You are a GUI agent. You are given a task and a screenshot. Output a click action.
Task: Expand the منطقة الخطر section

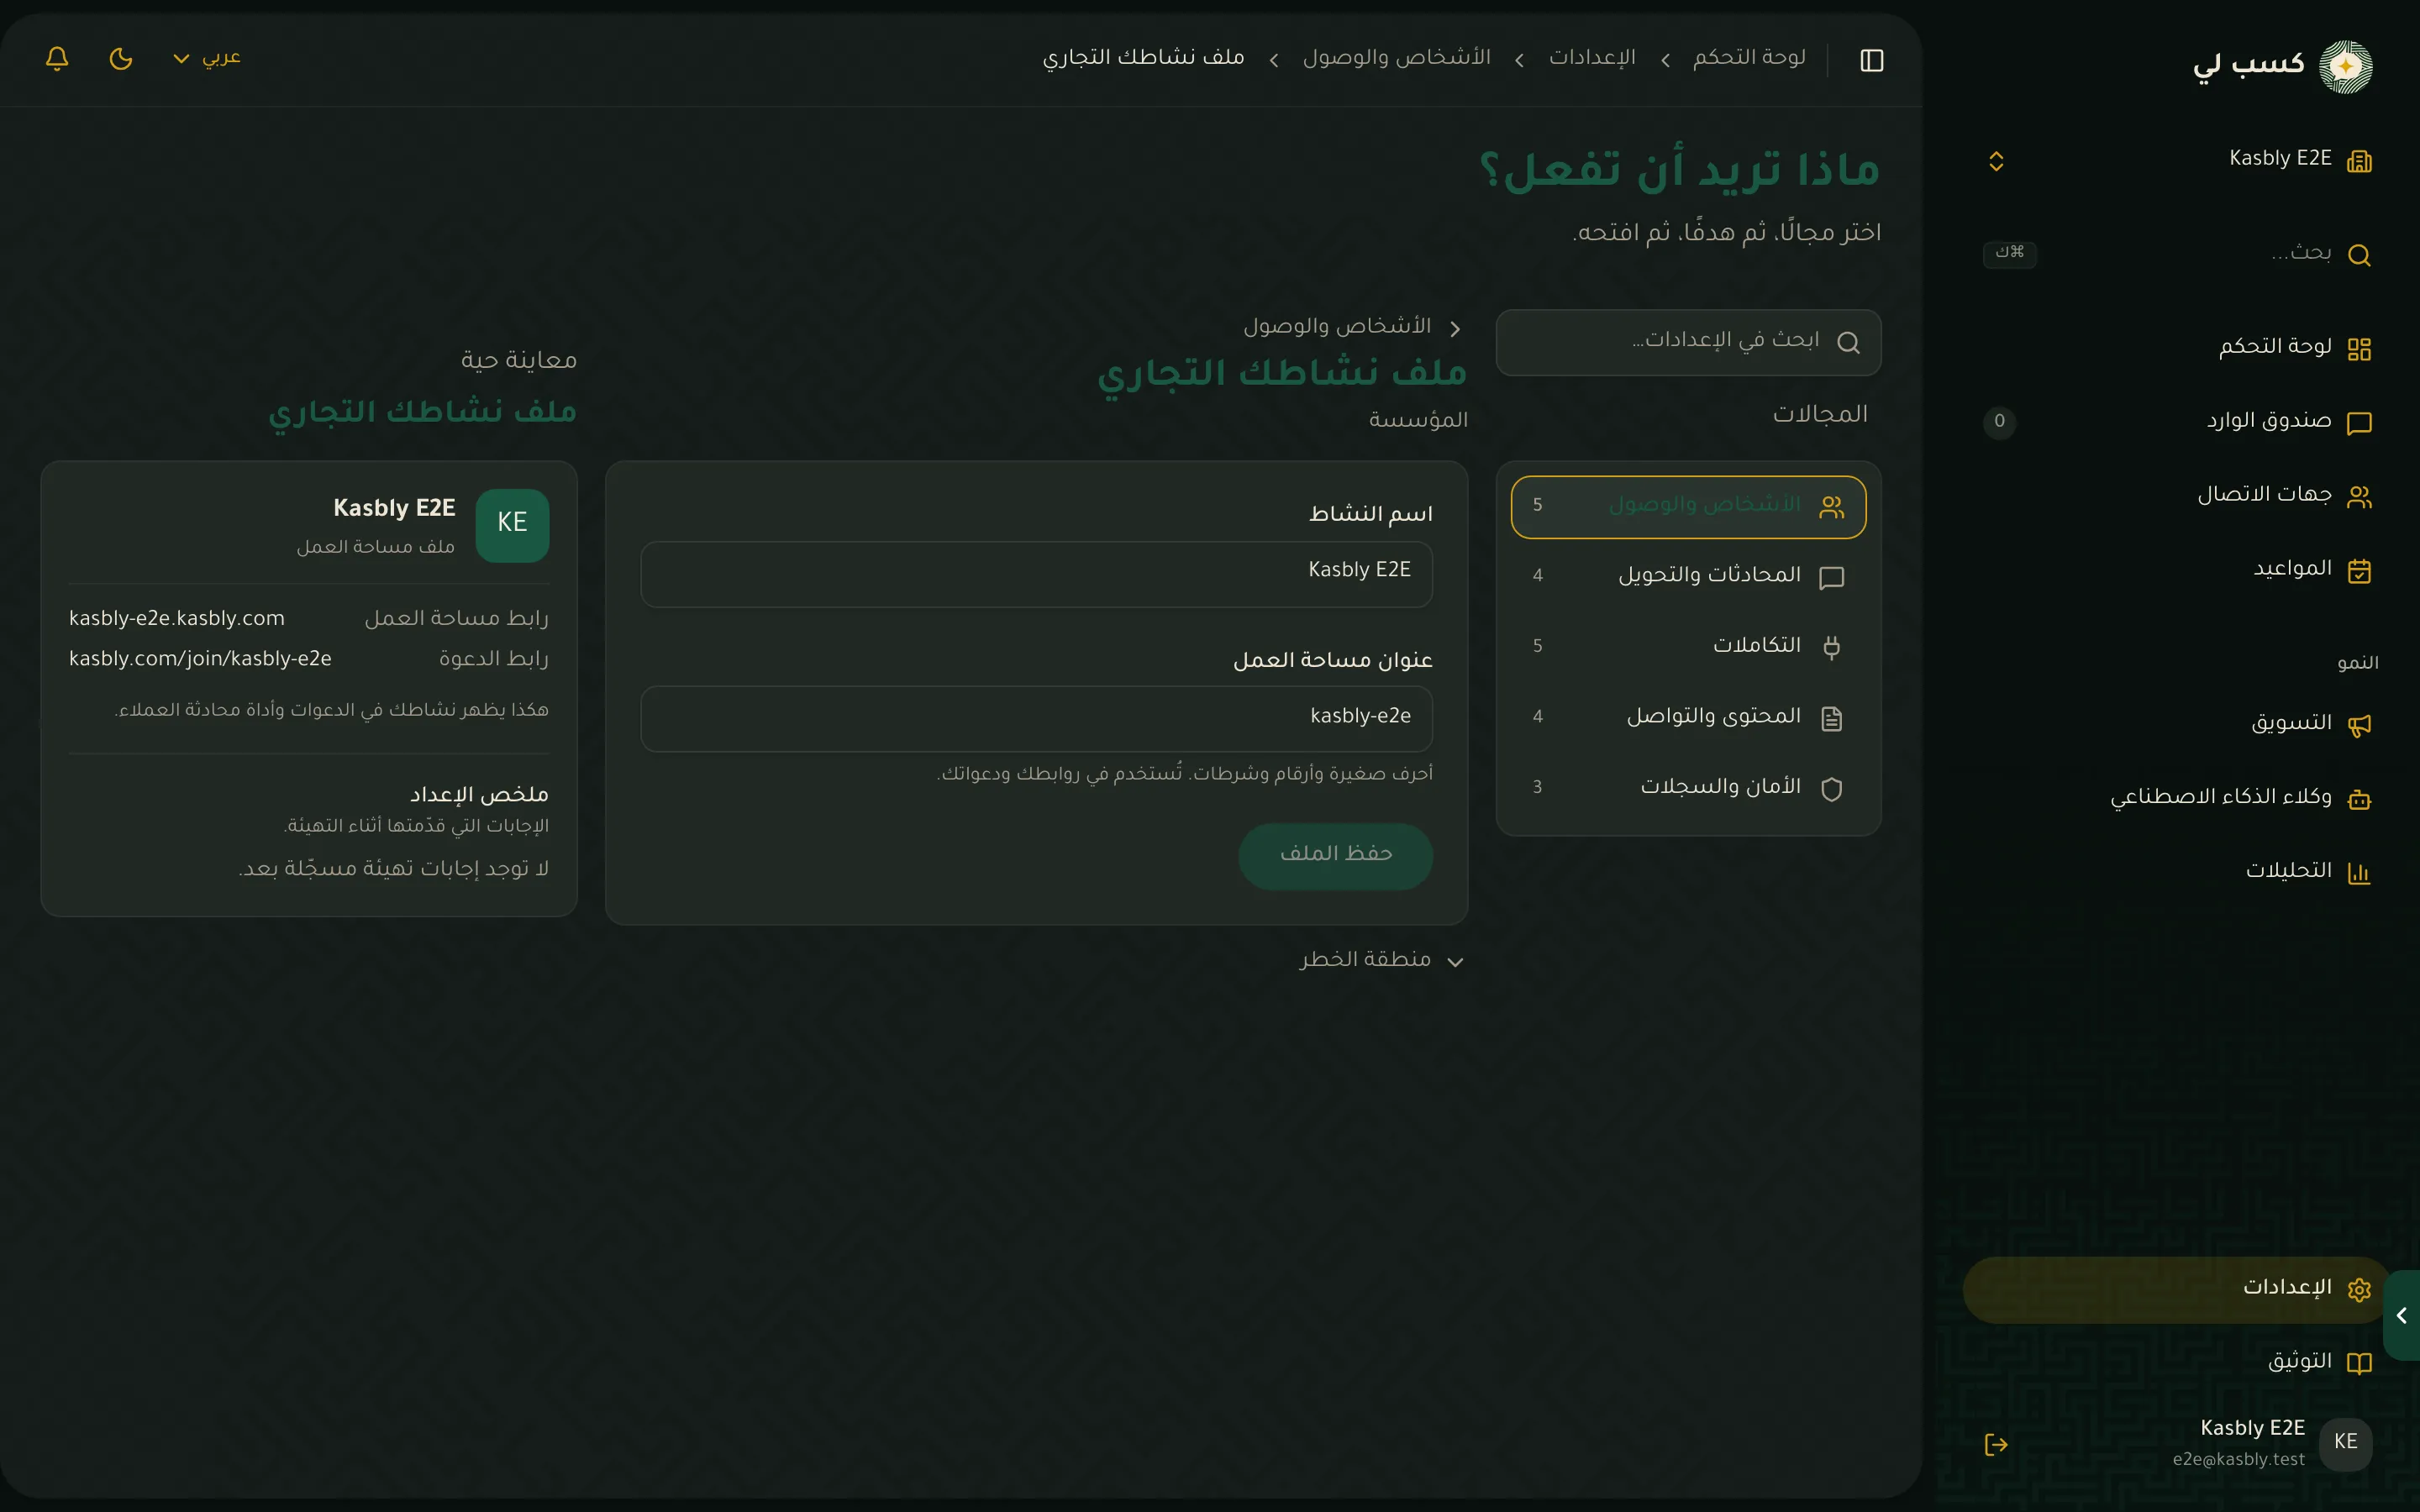pos(1381,960)
